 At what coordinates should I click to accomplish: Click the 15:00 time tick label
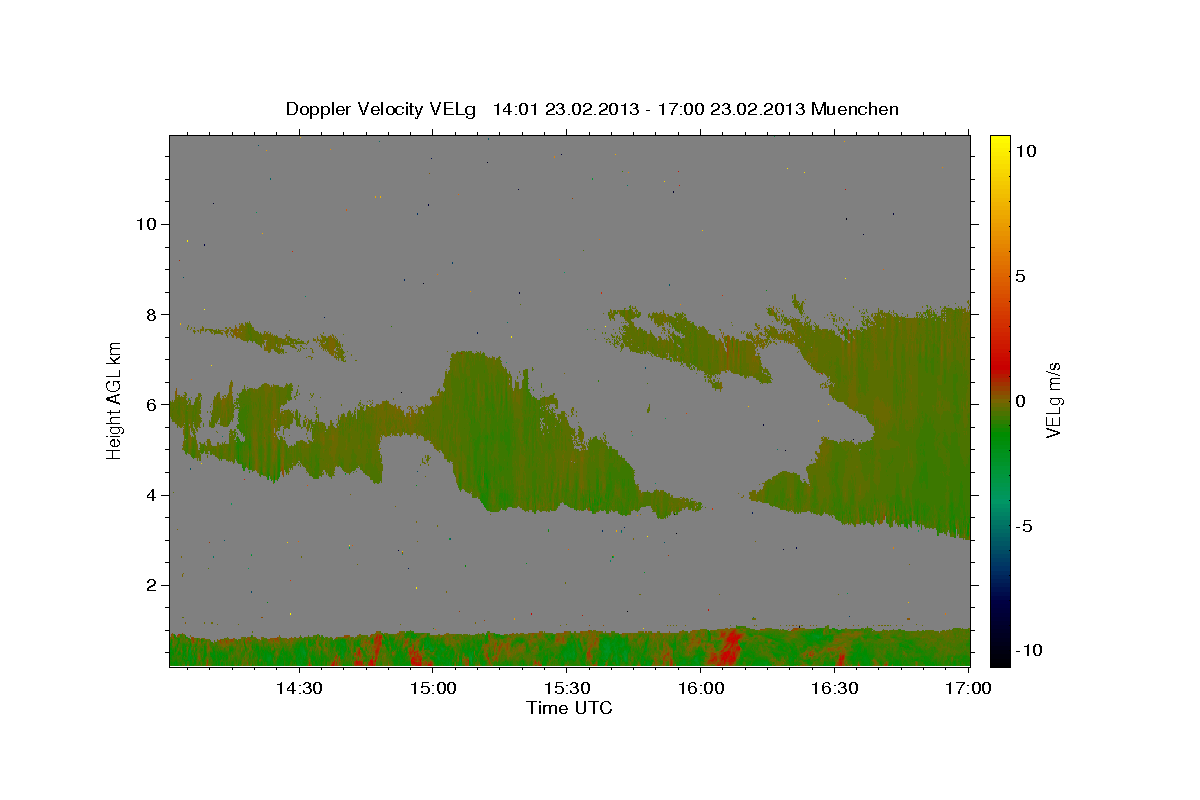coord(433,688)
